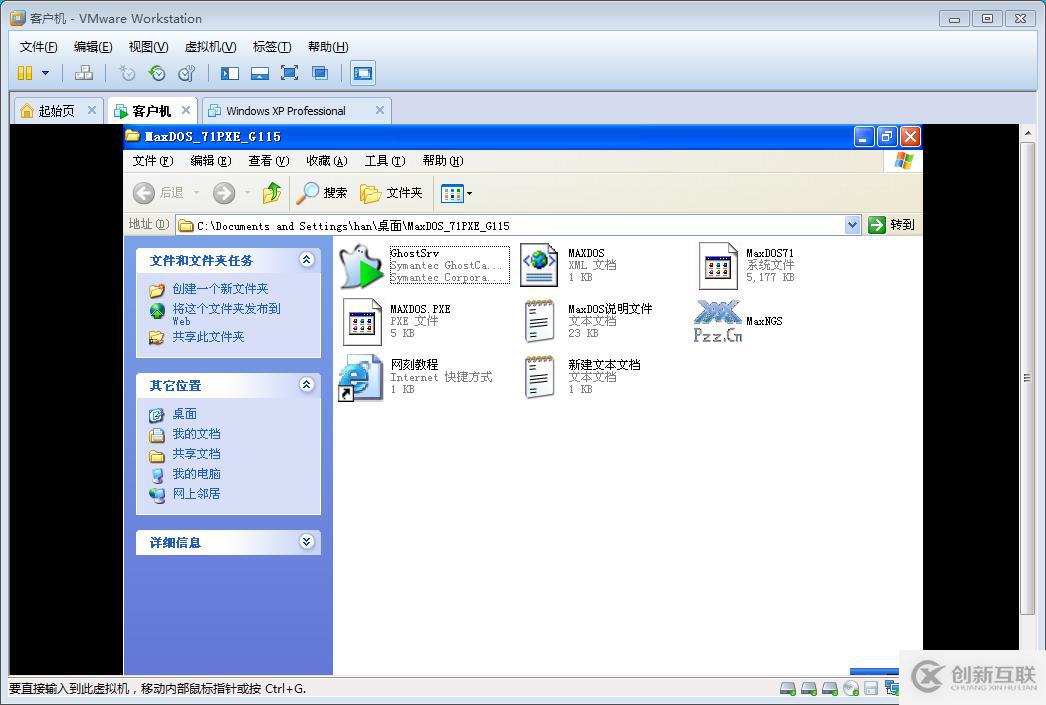Open Explorer 文件(F) menu in the guest window
Screen dimensions: 1046x705
153,161
